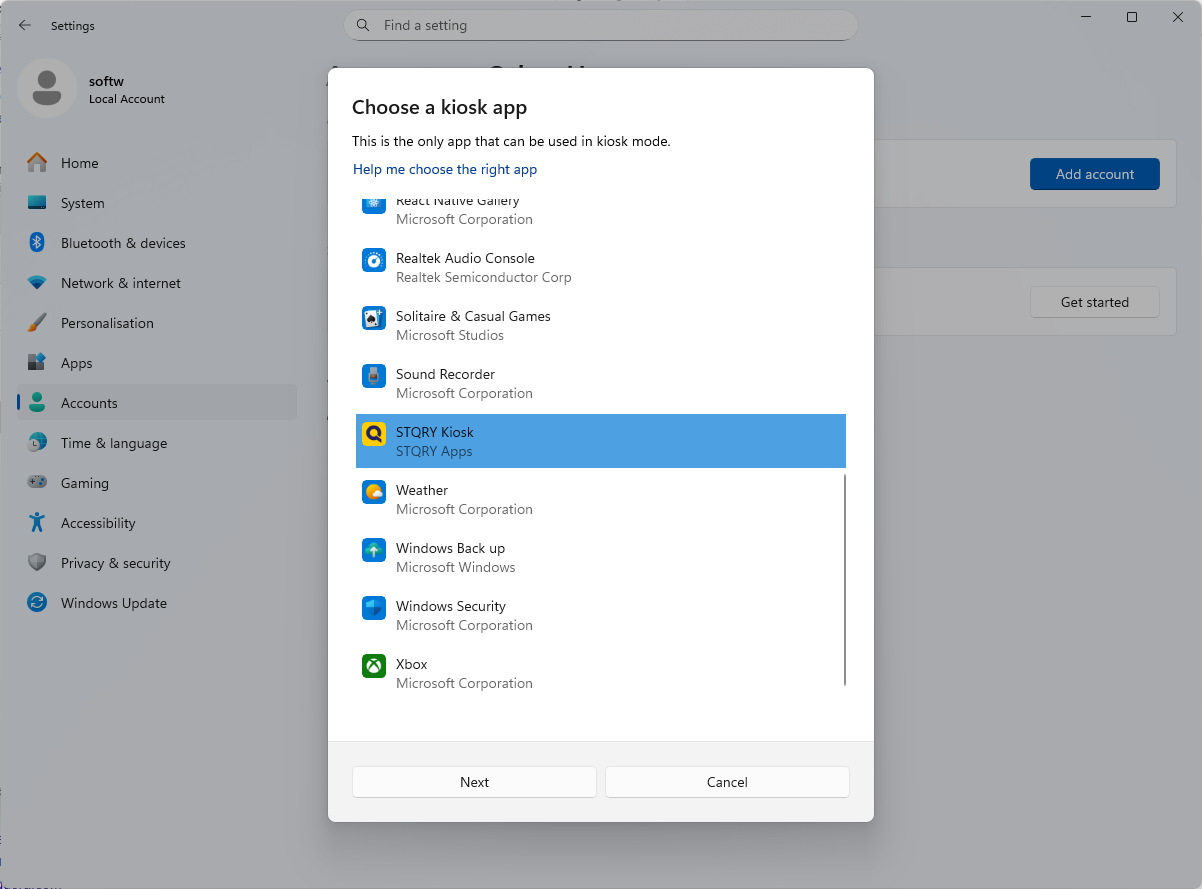Click the Windows Security shield icon
The image size is (1202, 889).
click(374, 608)
